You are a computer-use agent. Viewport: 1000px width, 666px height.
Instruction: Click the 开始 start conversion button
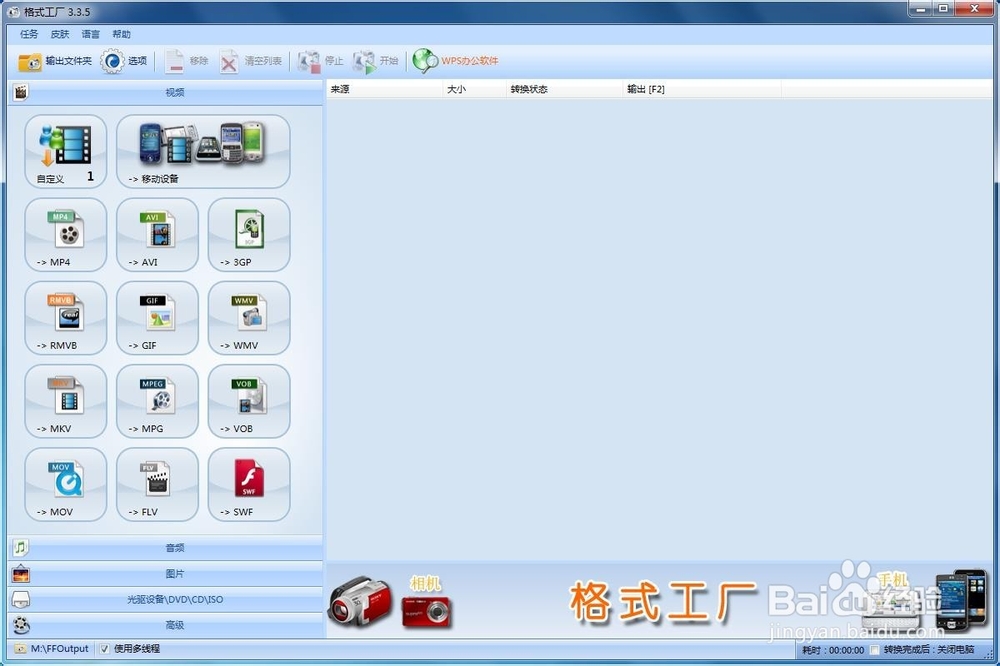pos(381,60)
